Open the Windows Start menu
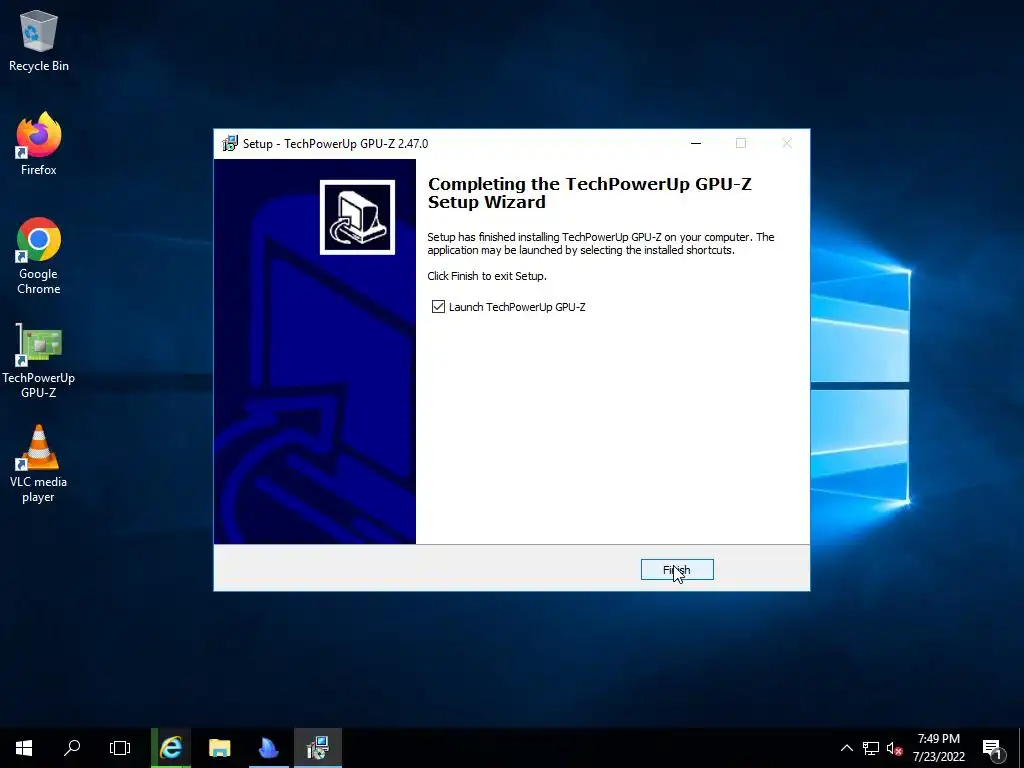 pyautogui.click(x=24, y=748)
